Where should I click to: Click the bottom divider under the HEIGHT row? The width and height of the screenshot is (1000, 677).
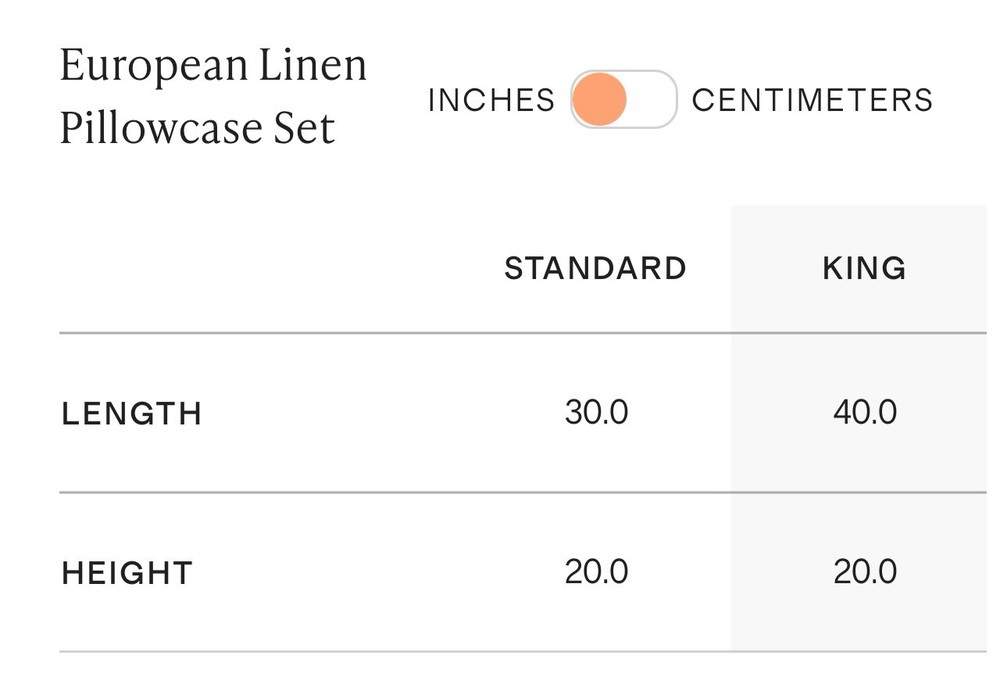coord(400,652)
